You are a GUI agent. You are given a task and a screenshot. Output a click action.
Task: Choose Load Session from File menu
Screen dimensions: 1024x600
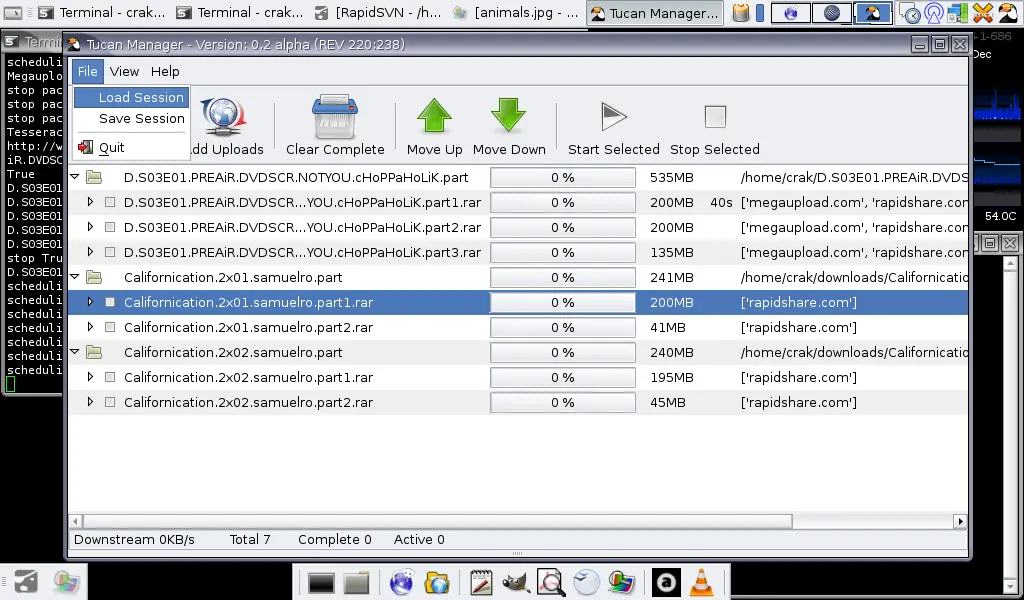pos(131,97)
